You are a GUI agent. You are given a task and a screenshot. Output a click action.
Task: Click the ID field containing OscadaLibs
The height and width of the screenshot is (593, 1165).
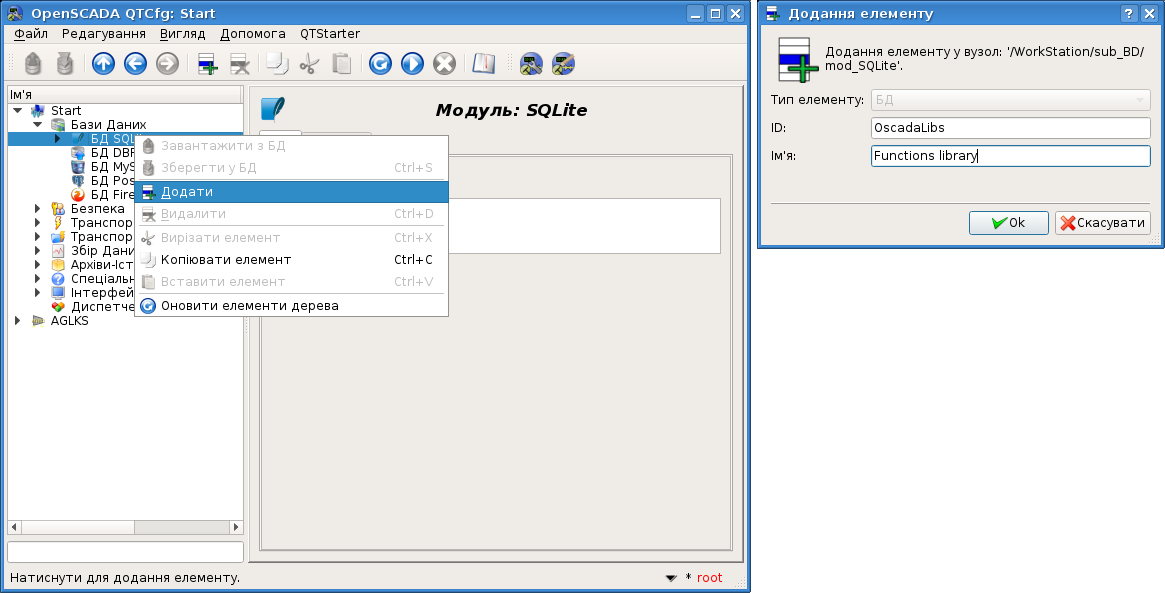[1010, 128]
